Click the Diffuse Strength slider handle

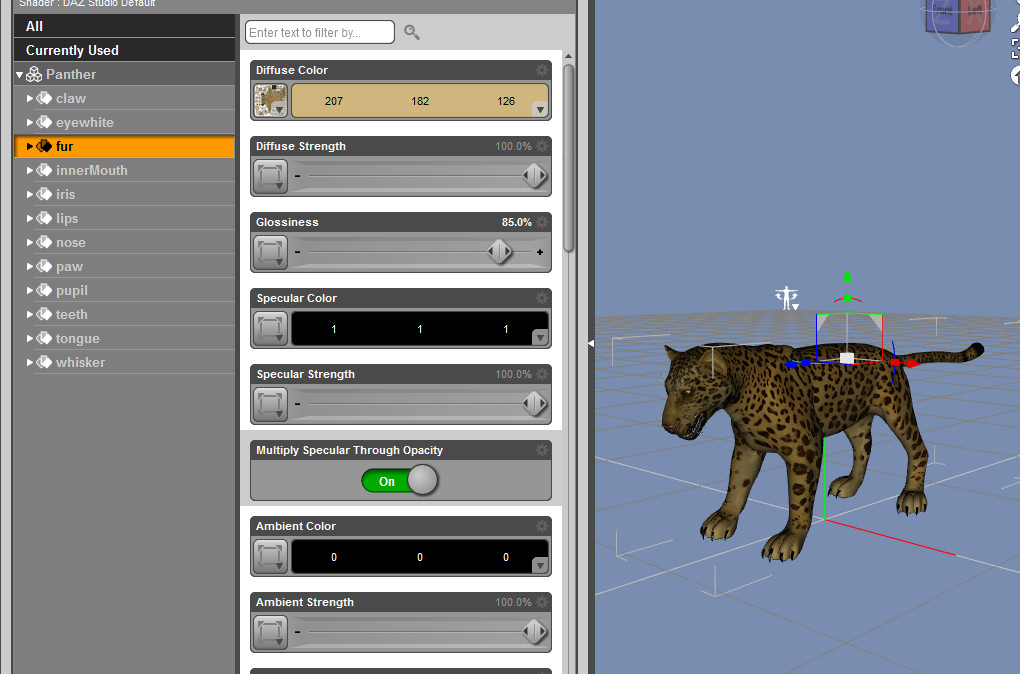(535, 176)
